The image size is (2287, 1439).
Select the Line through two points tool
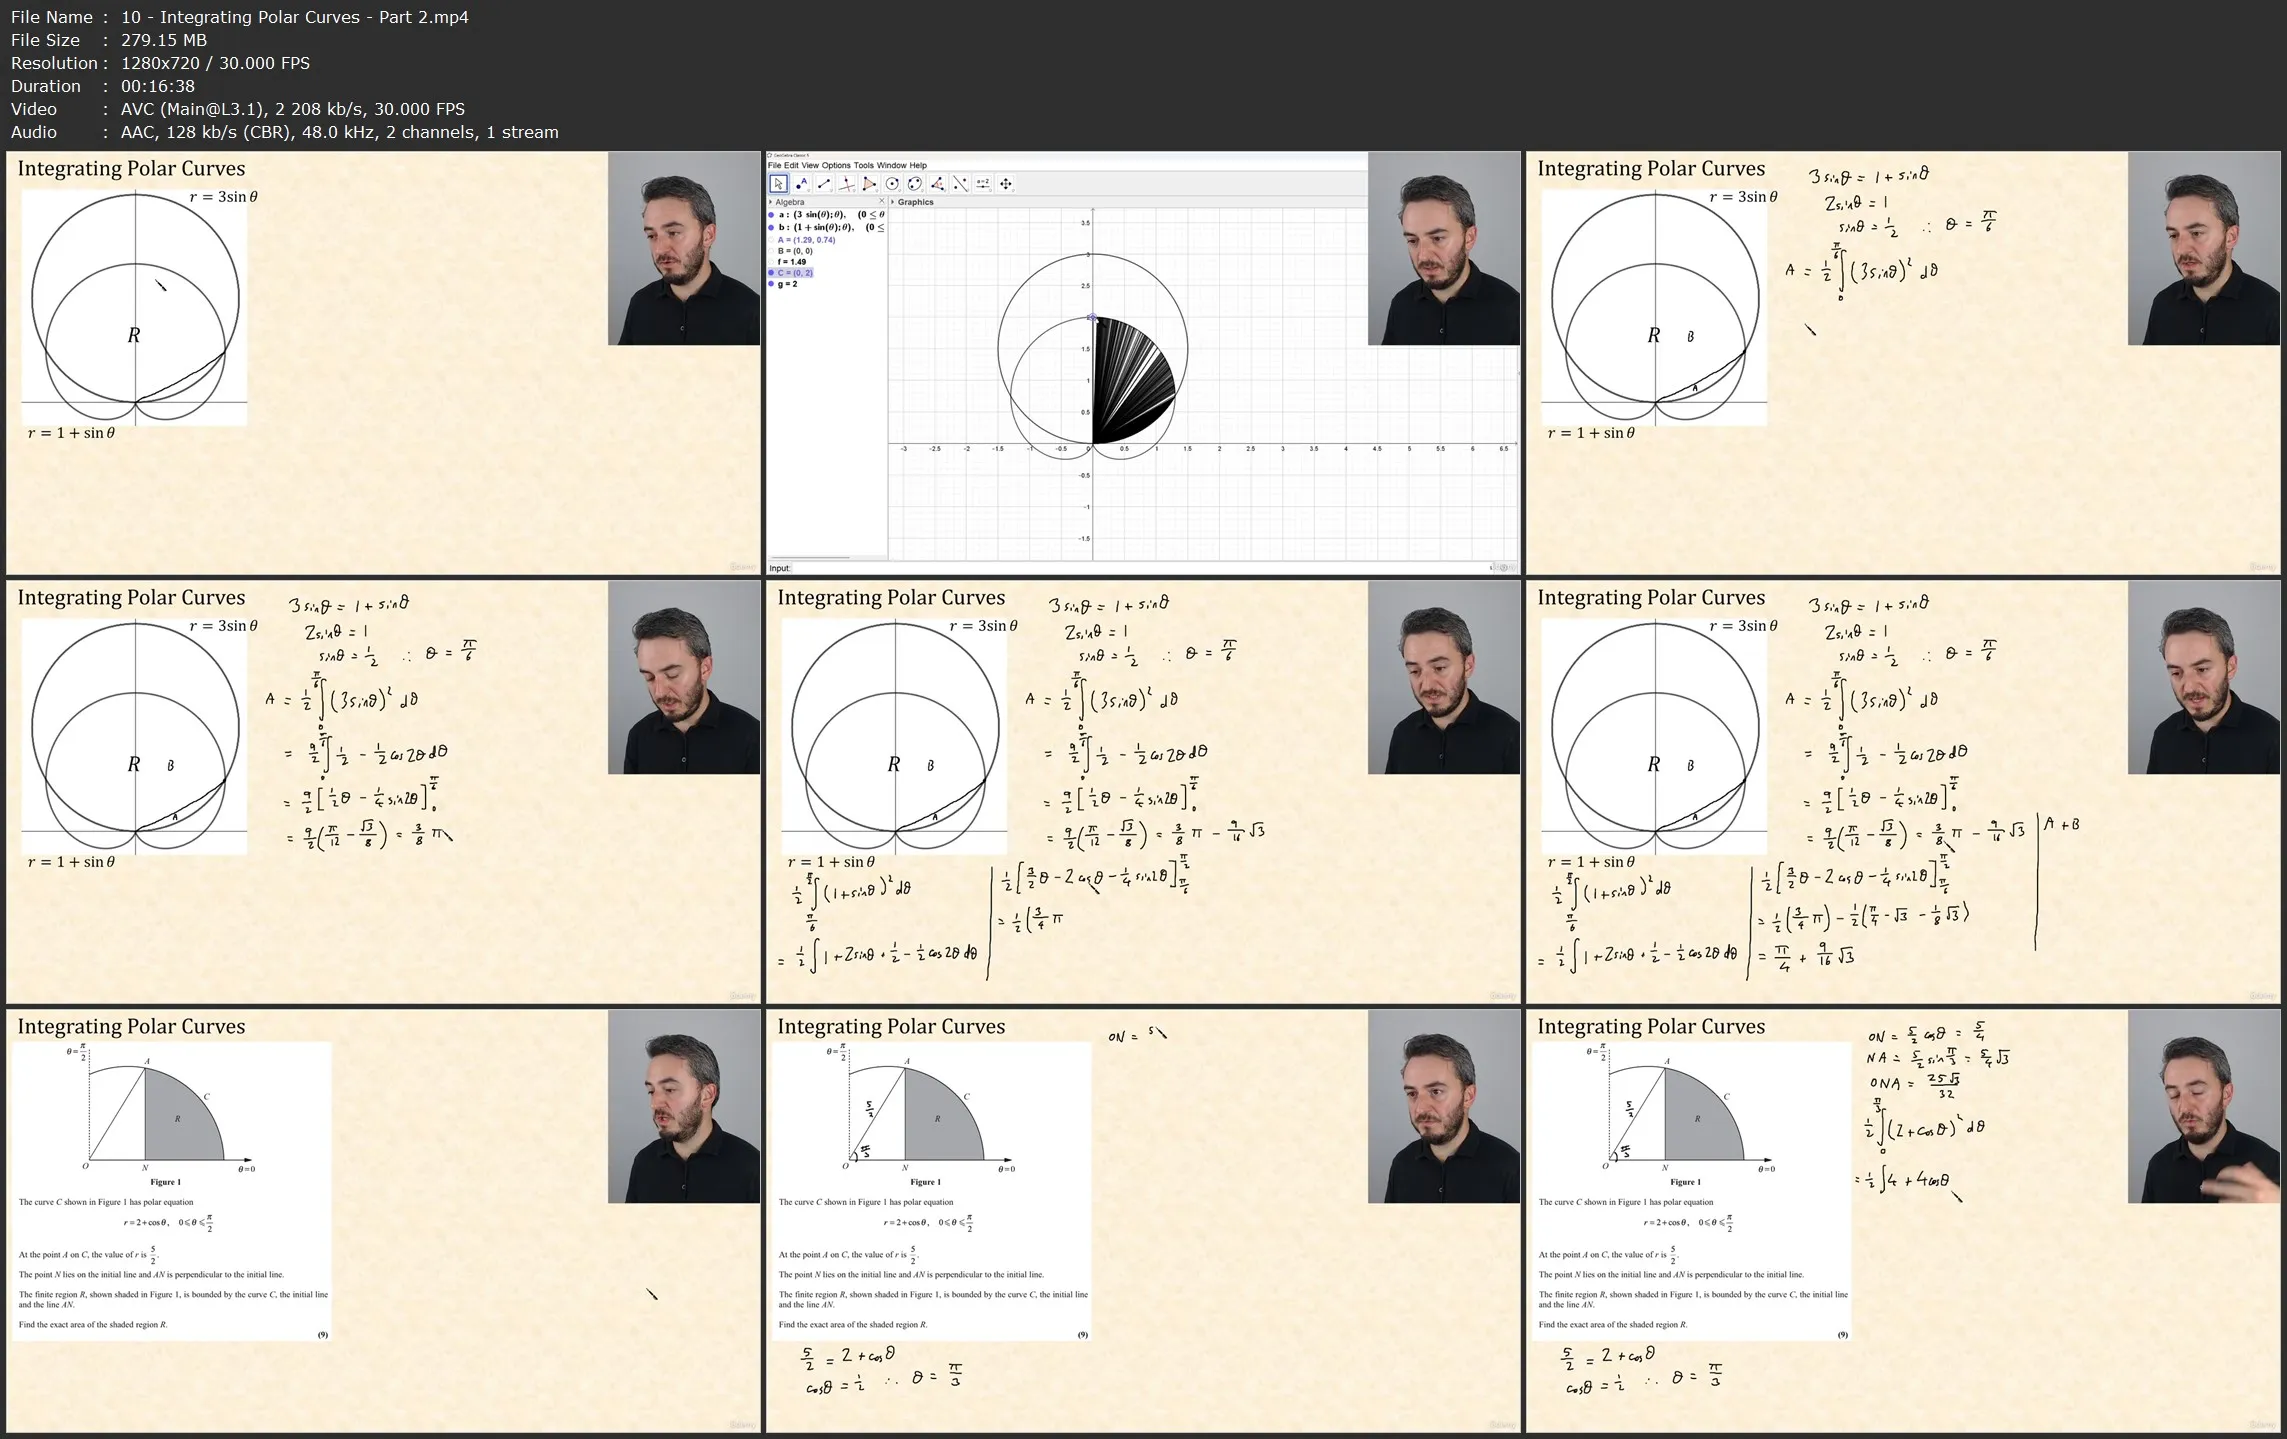pyautogui.click(x=824, y=184)
